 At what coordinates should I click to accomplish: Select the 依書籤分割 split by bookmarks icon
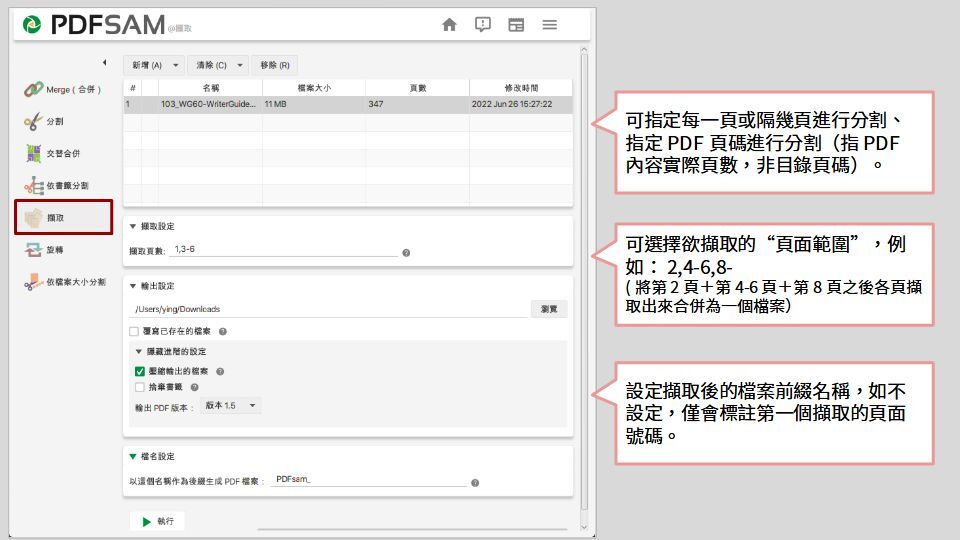(x=33, y=186)
